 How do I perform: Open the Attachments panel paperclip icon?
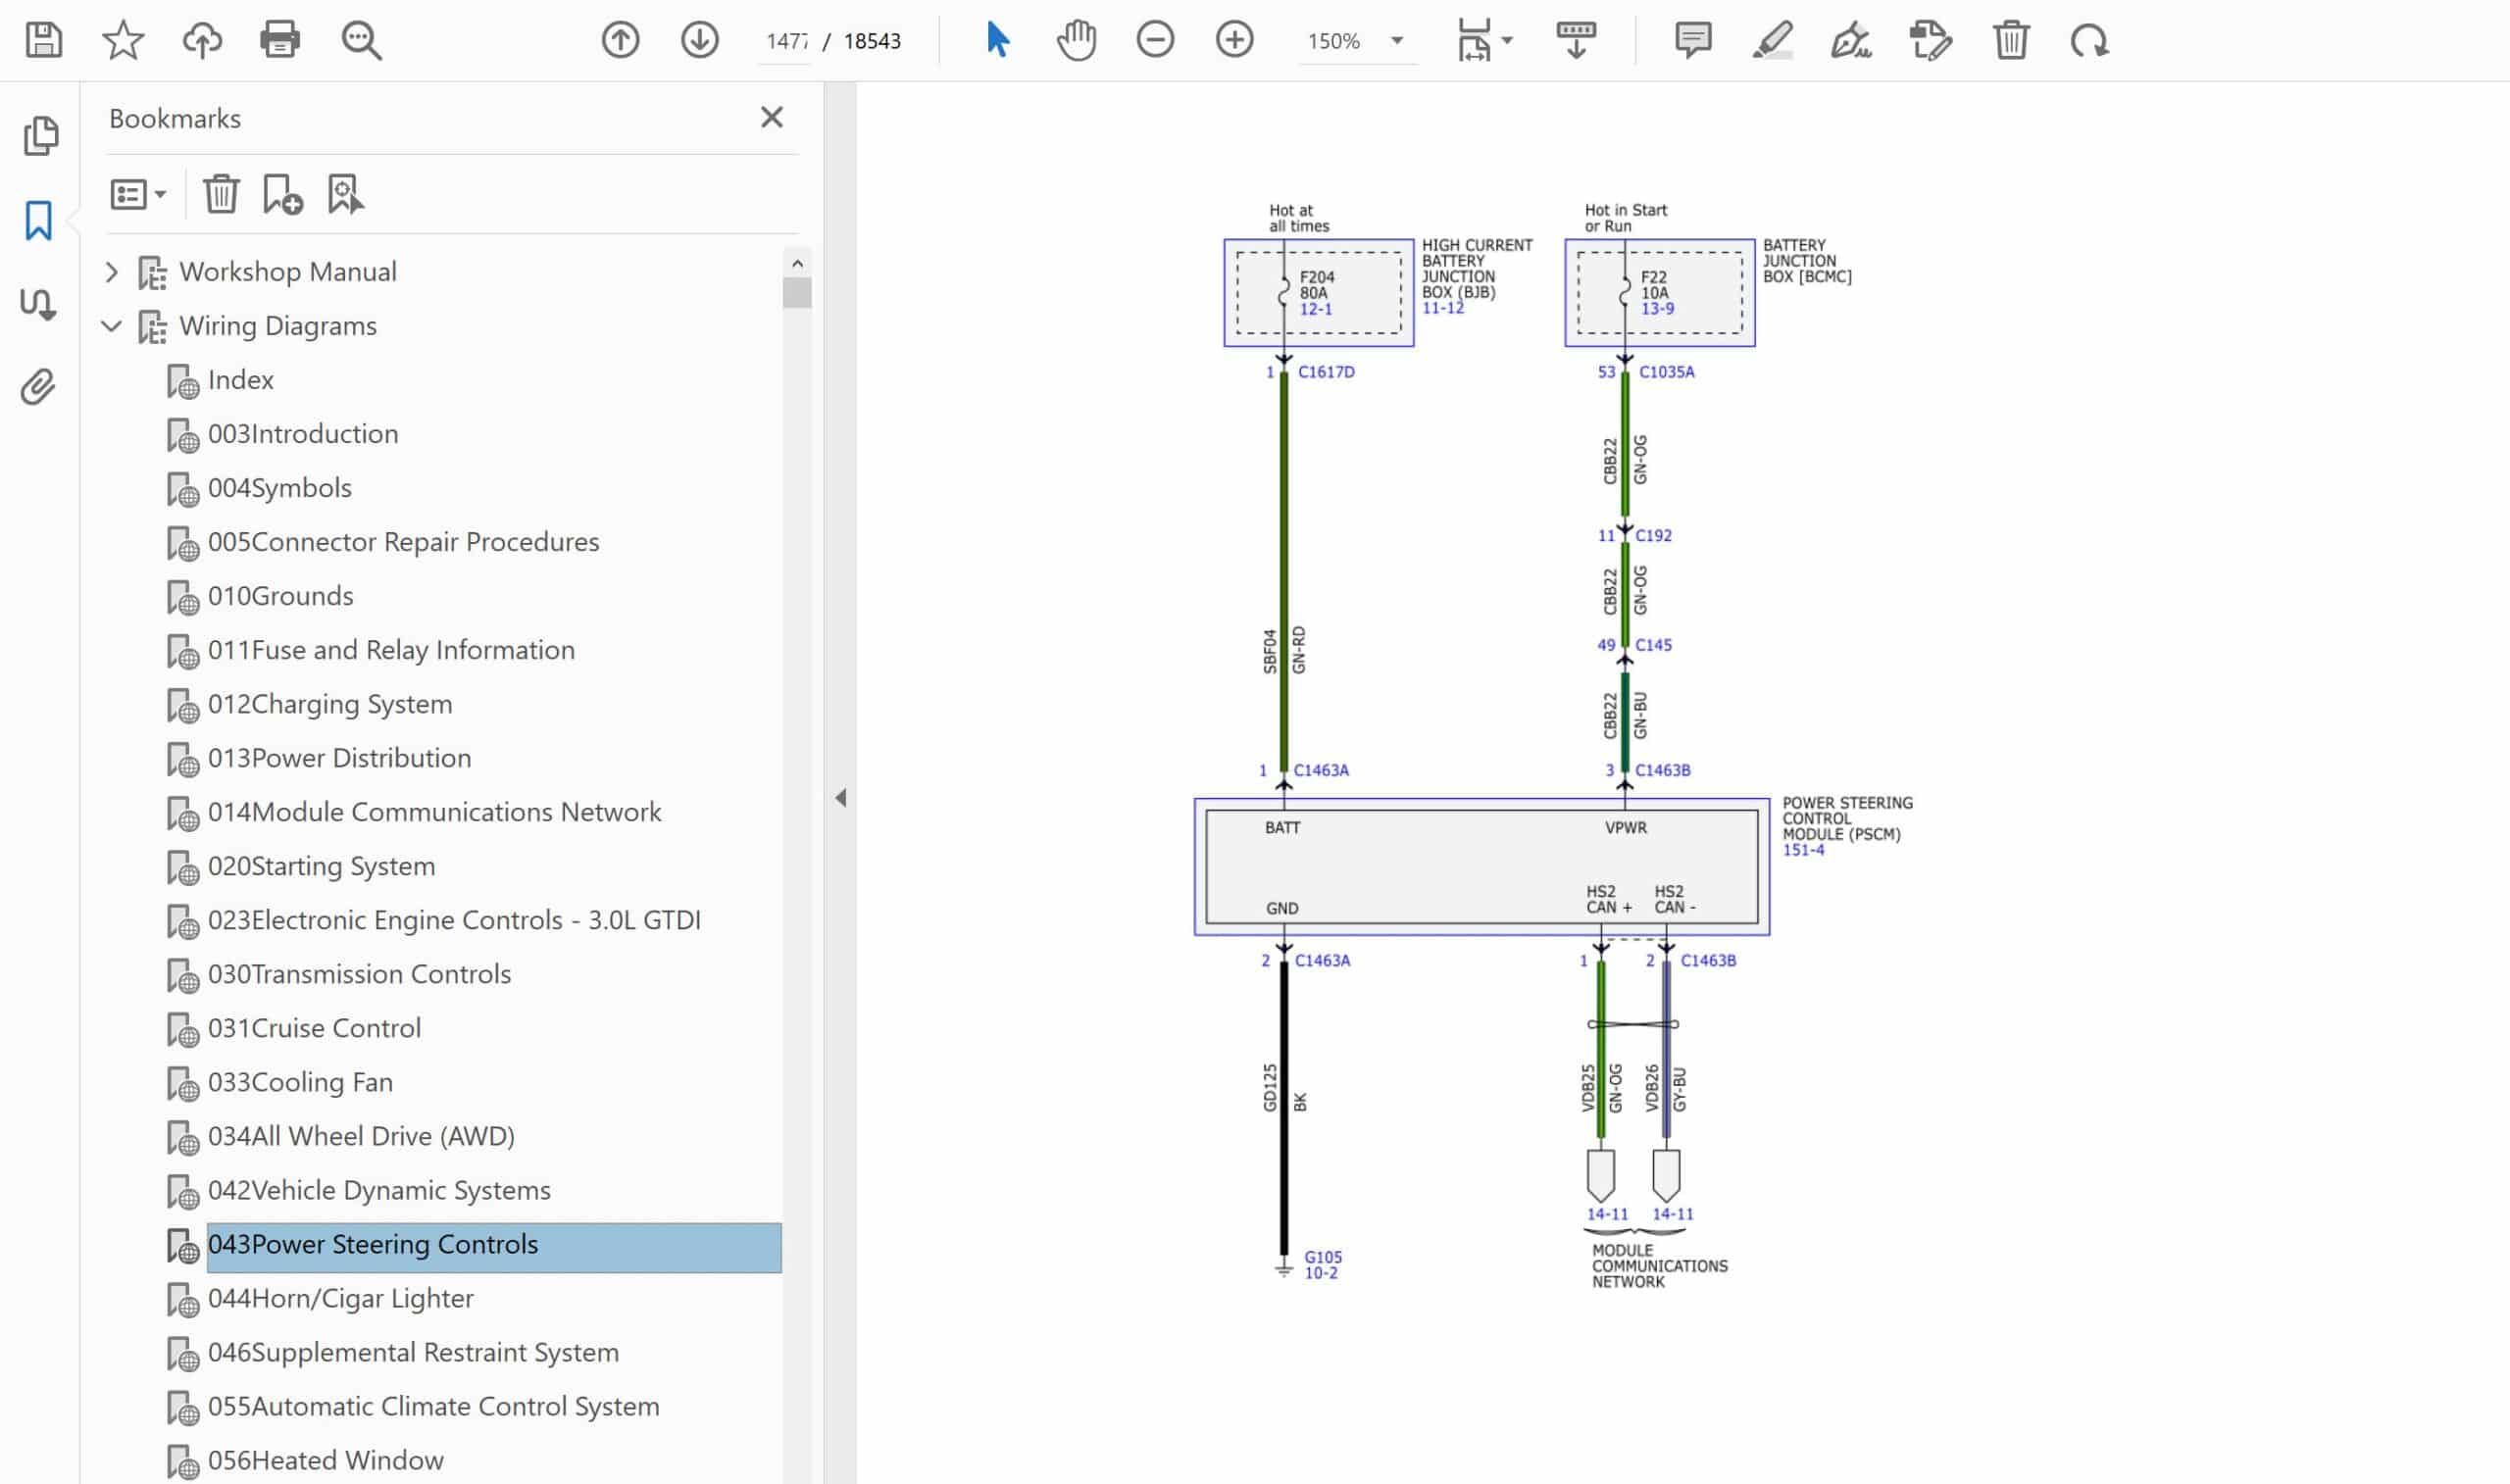tap(38, 387)
